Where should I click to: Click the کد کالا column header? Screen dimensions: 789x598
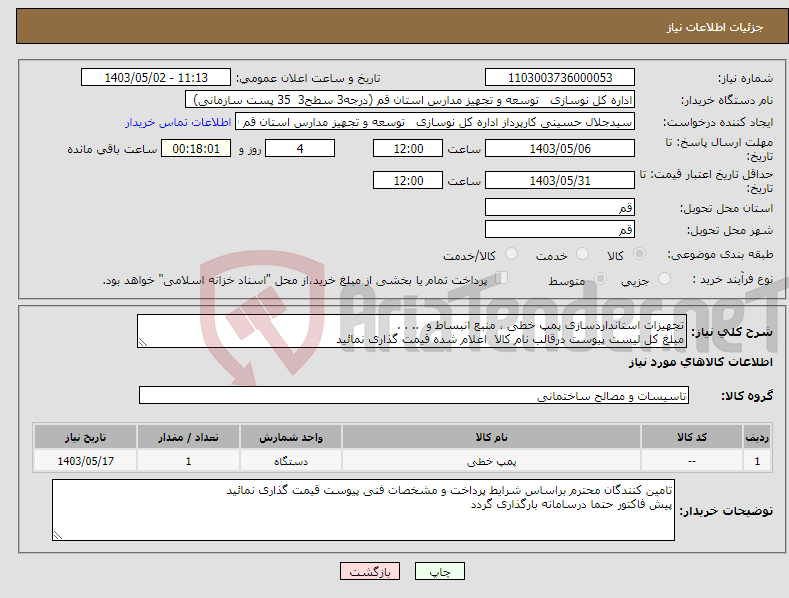point(692,437)
